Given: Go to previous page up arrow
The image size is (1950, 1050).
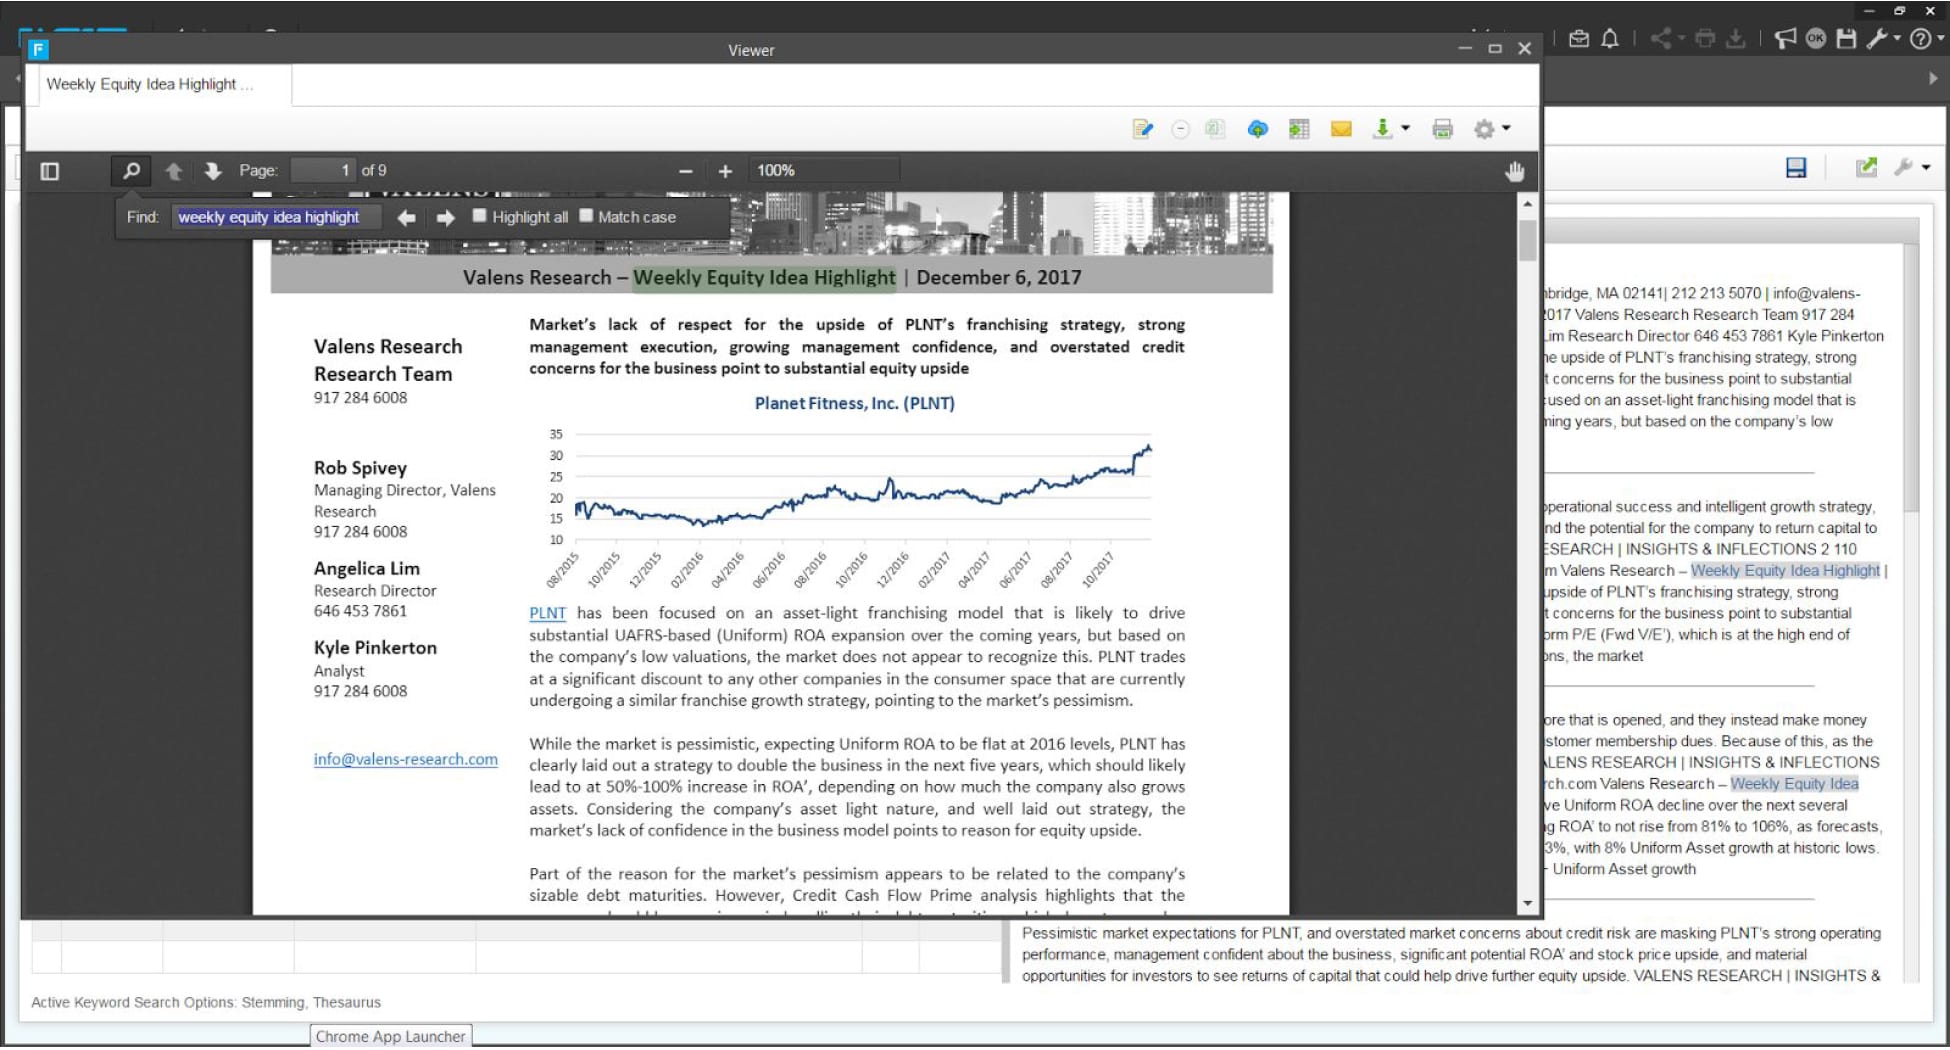Looking at the screenshot, I should pos(173,171).
